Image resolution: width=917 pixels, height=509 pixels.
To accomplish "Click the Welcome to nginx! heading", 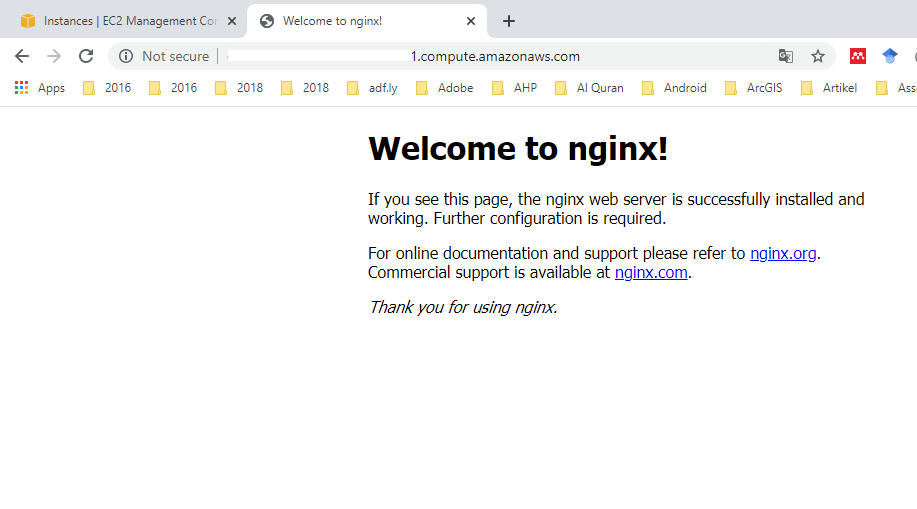I will [518, 148].
